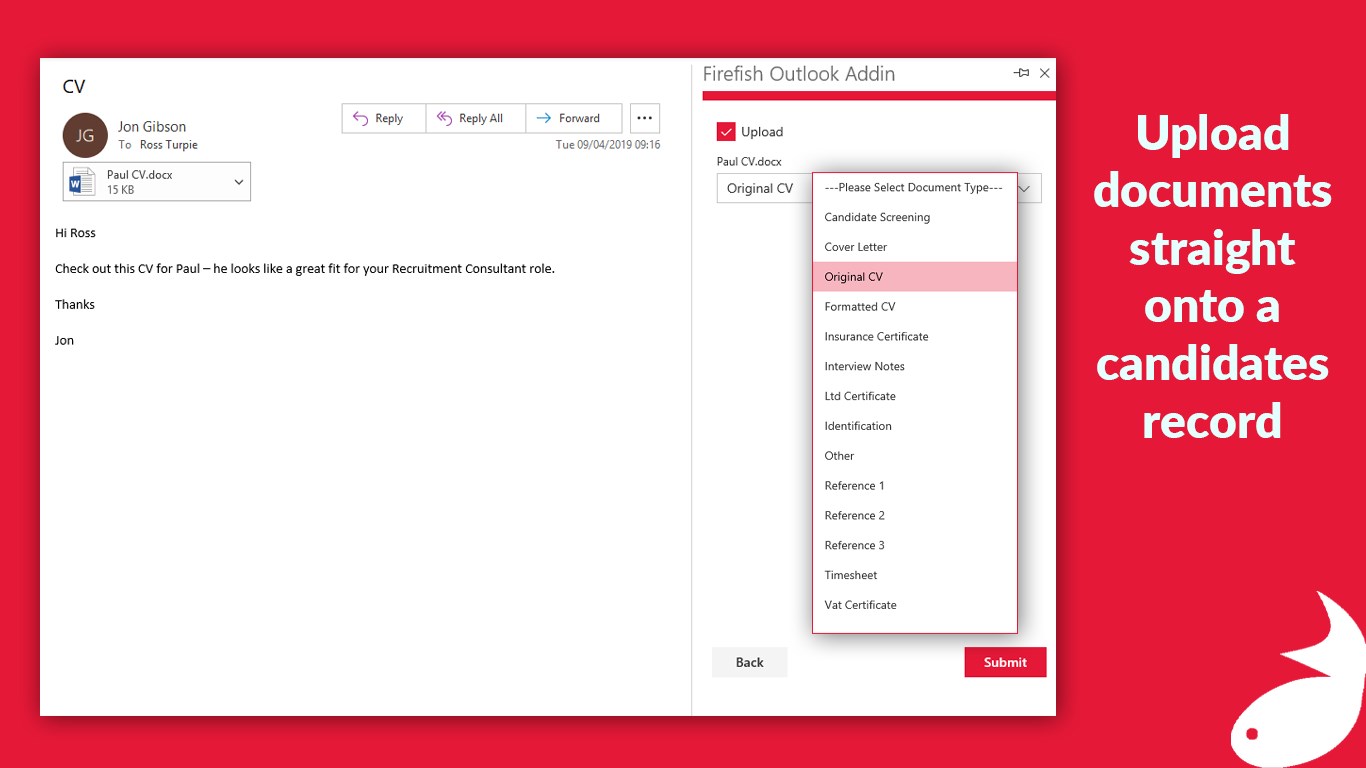Click recipient Ross Turpie

(169, 145)
